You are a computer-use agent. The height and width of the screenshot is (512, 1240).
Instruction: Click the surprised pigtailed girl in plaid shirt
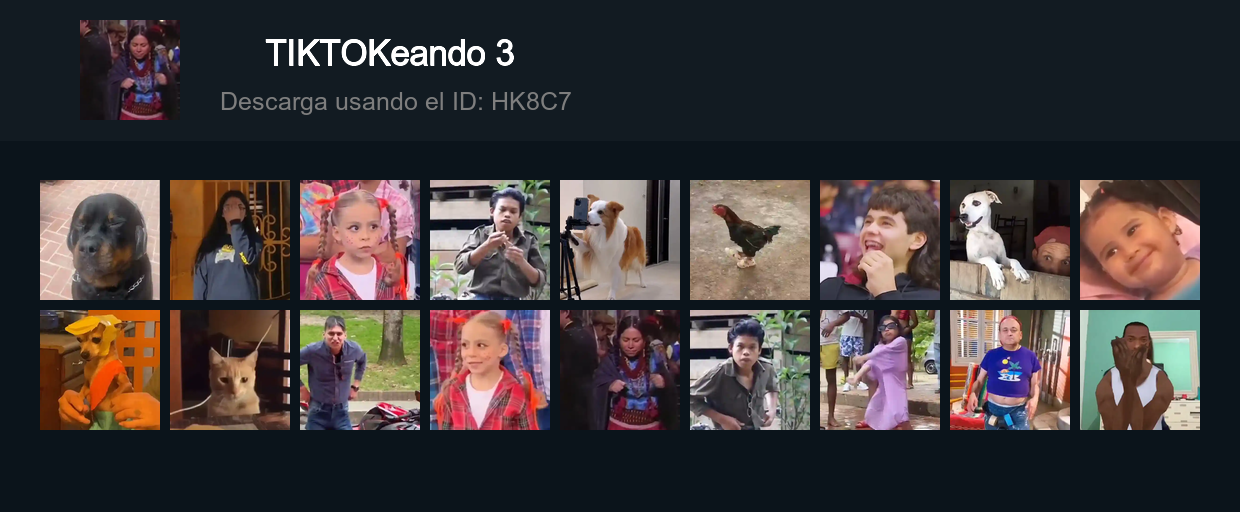(360, 240)
